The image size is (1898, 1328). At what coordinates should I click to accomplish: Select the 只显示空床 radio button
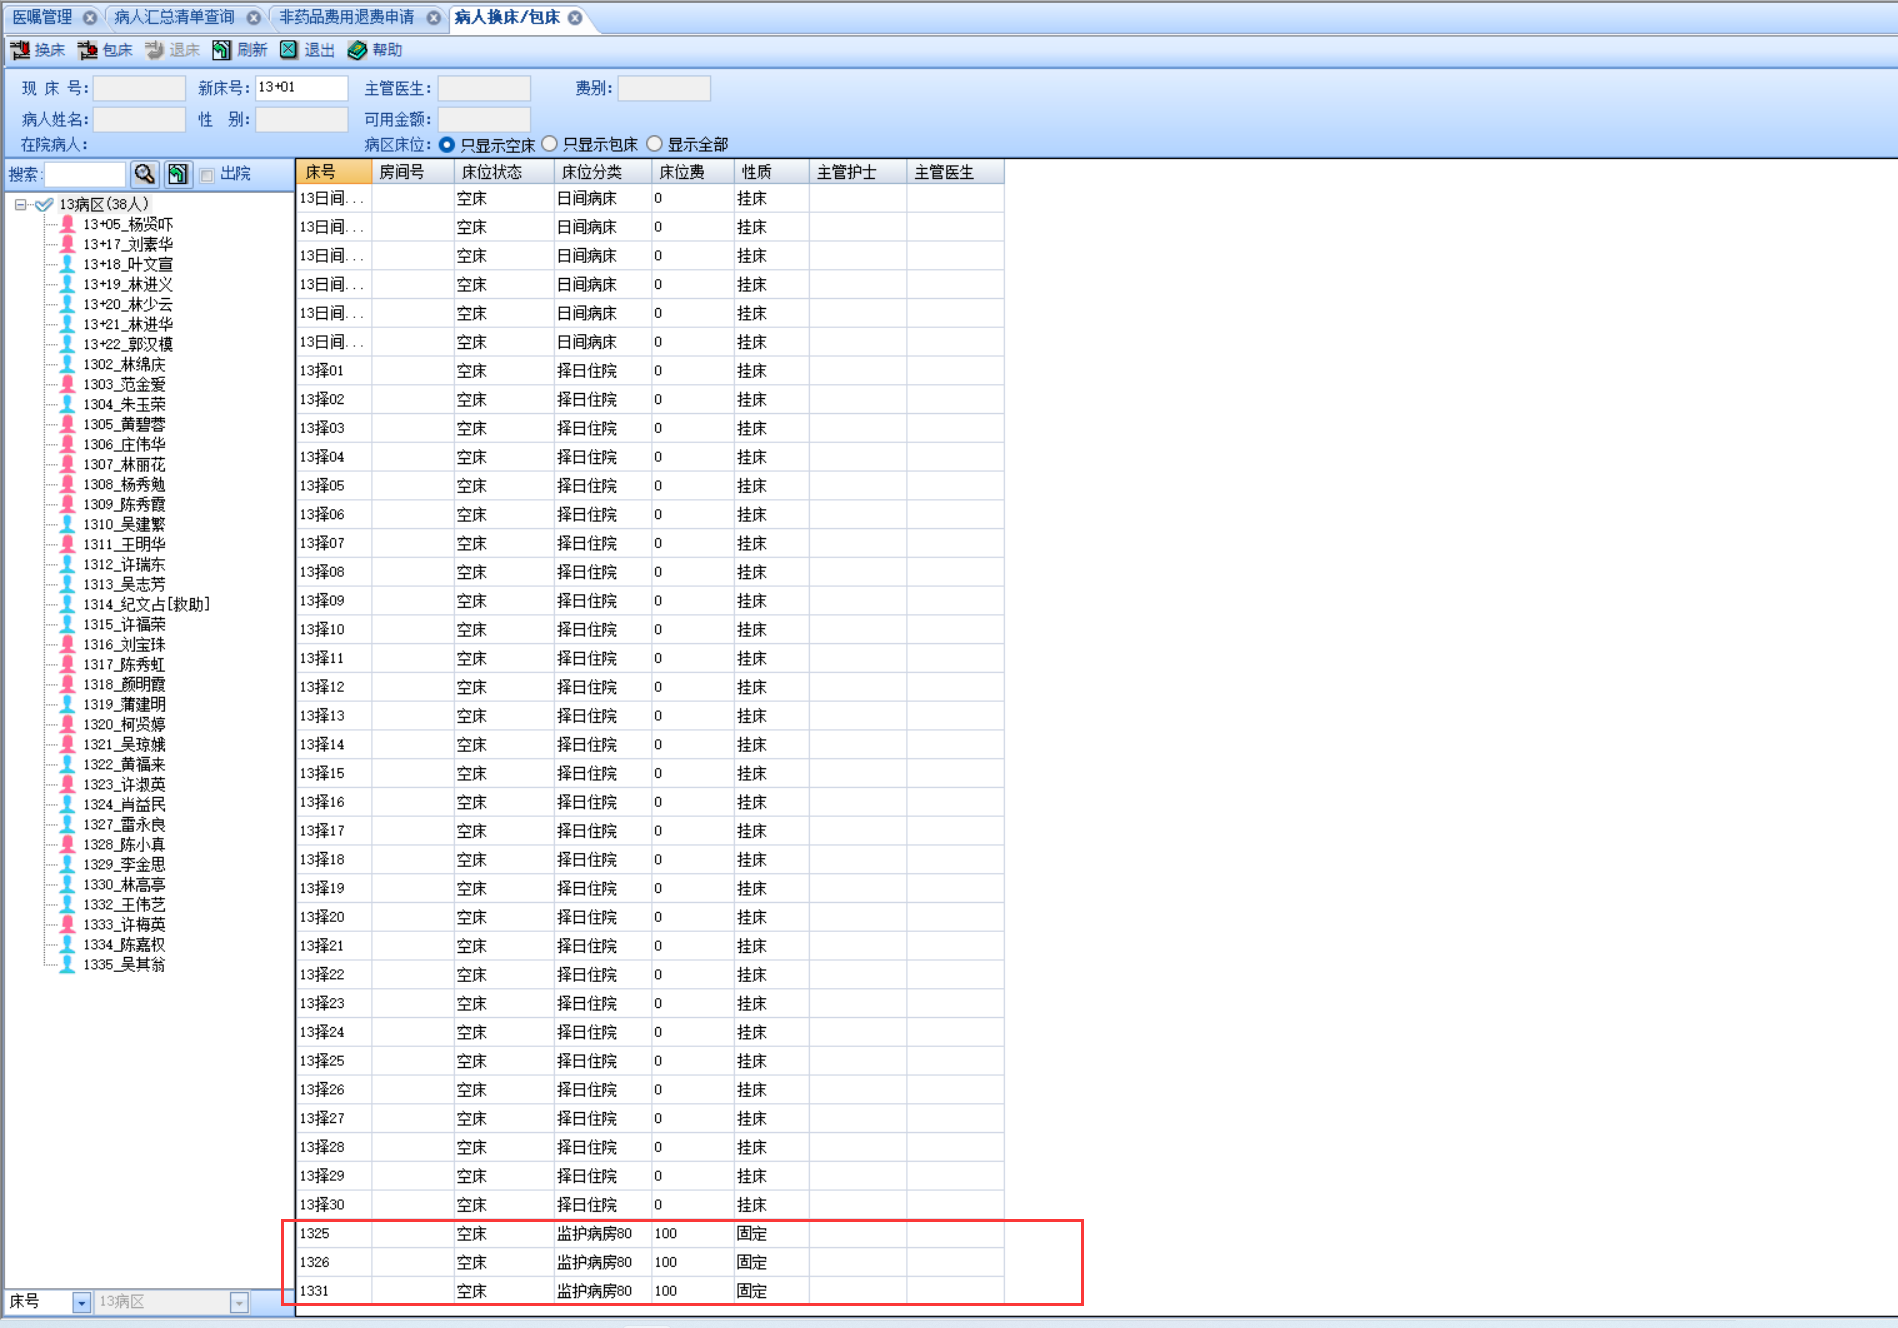click(447, 145)
